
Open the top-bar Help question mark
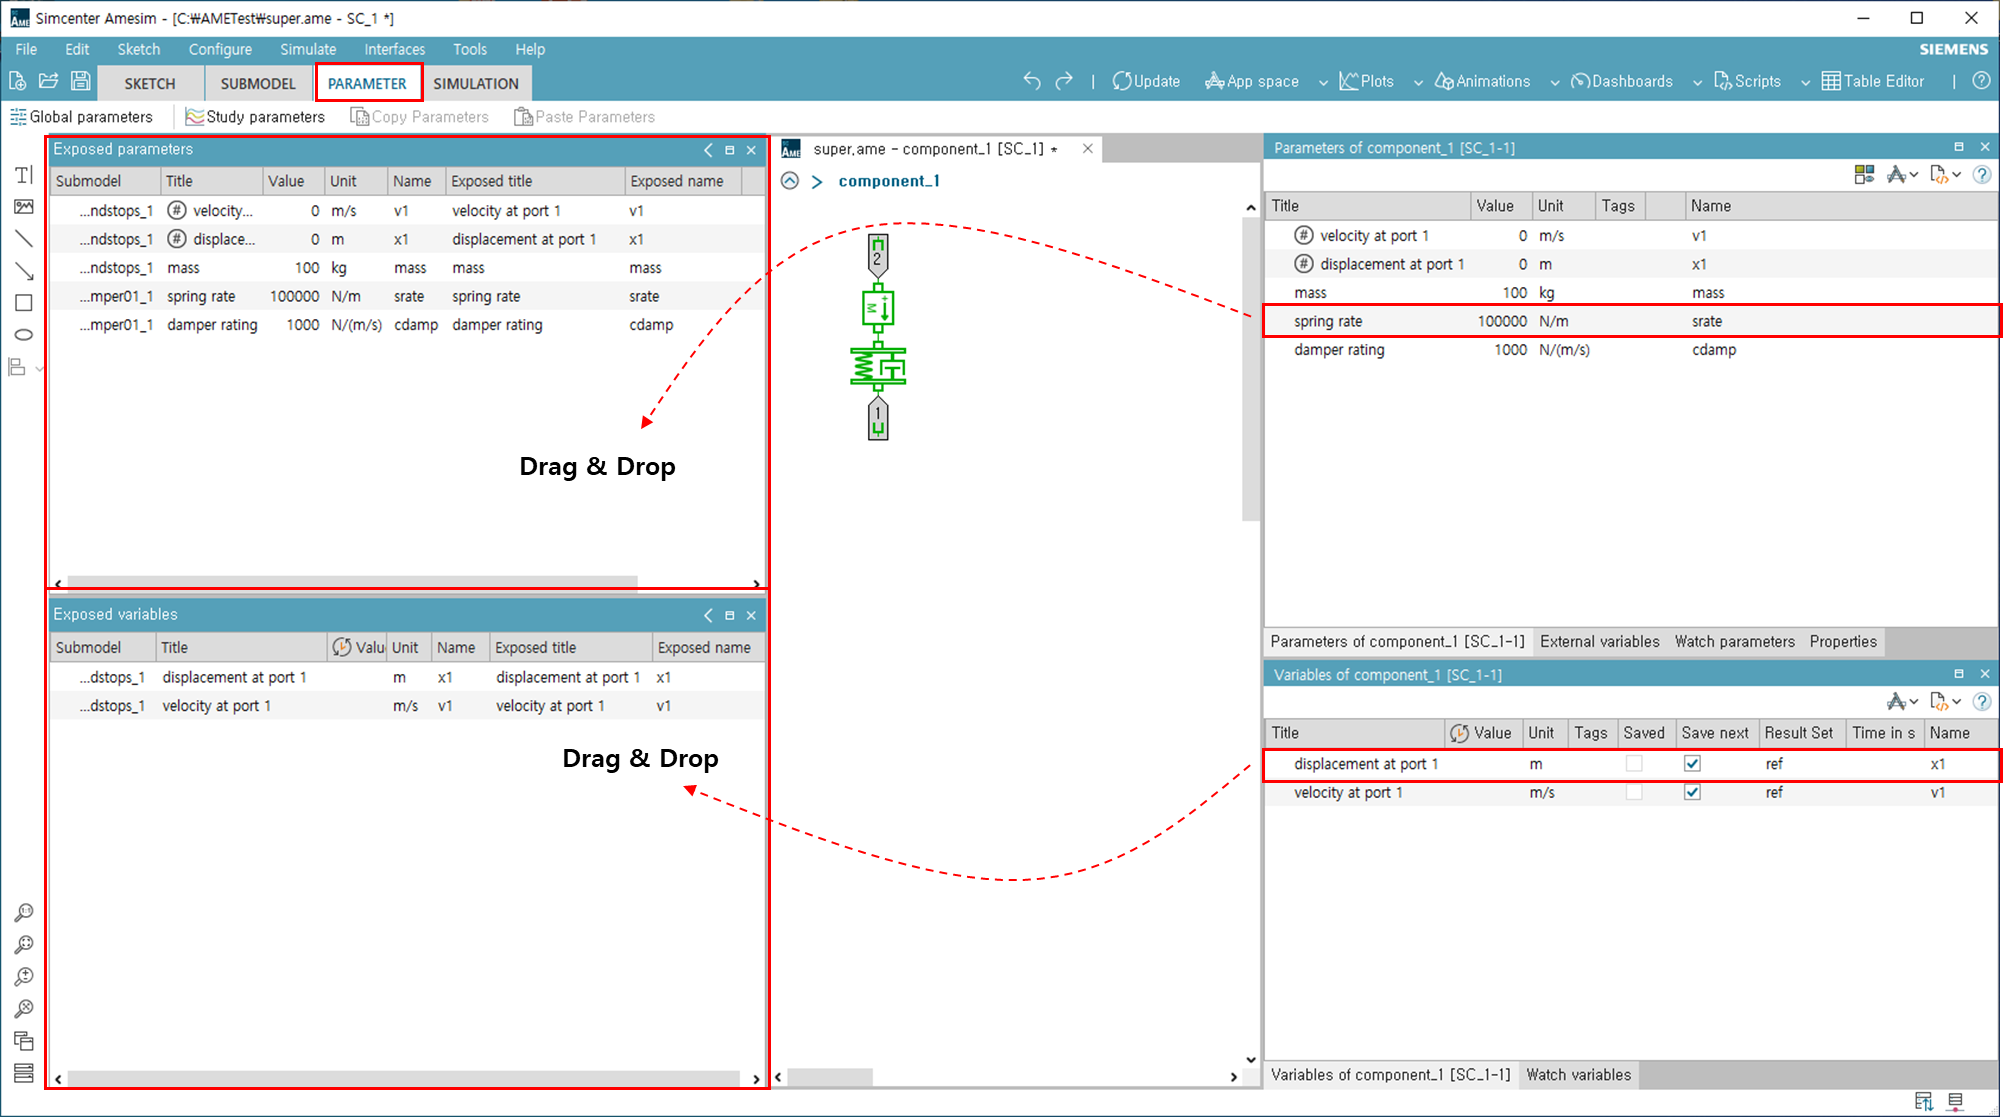[x=1981, y=81]
